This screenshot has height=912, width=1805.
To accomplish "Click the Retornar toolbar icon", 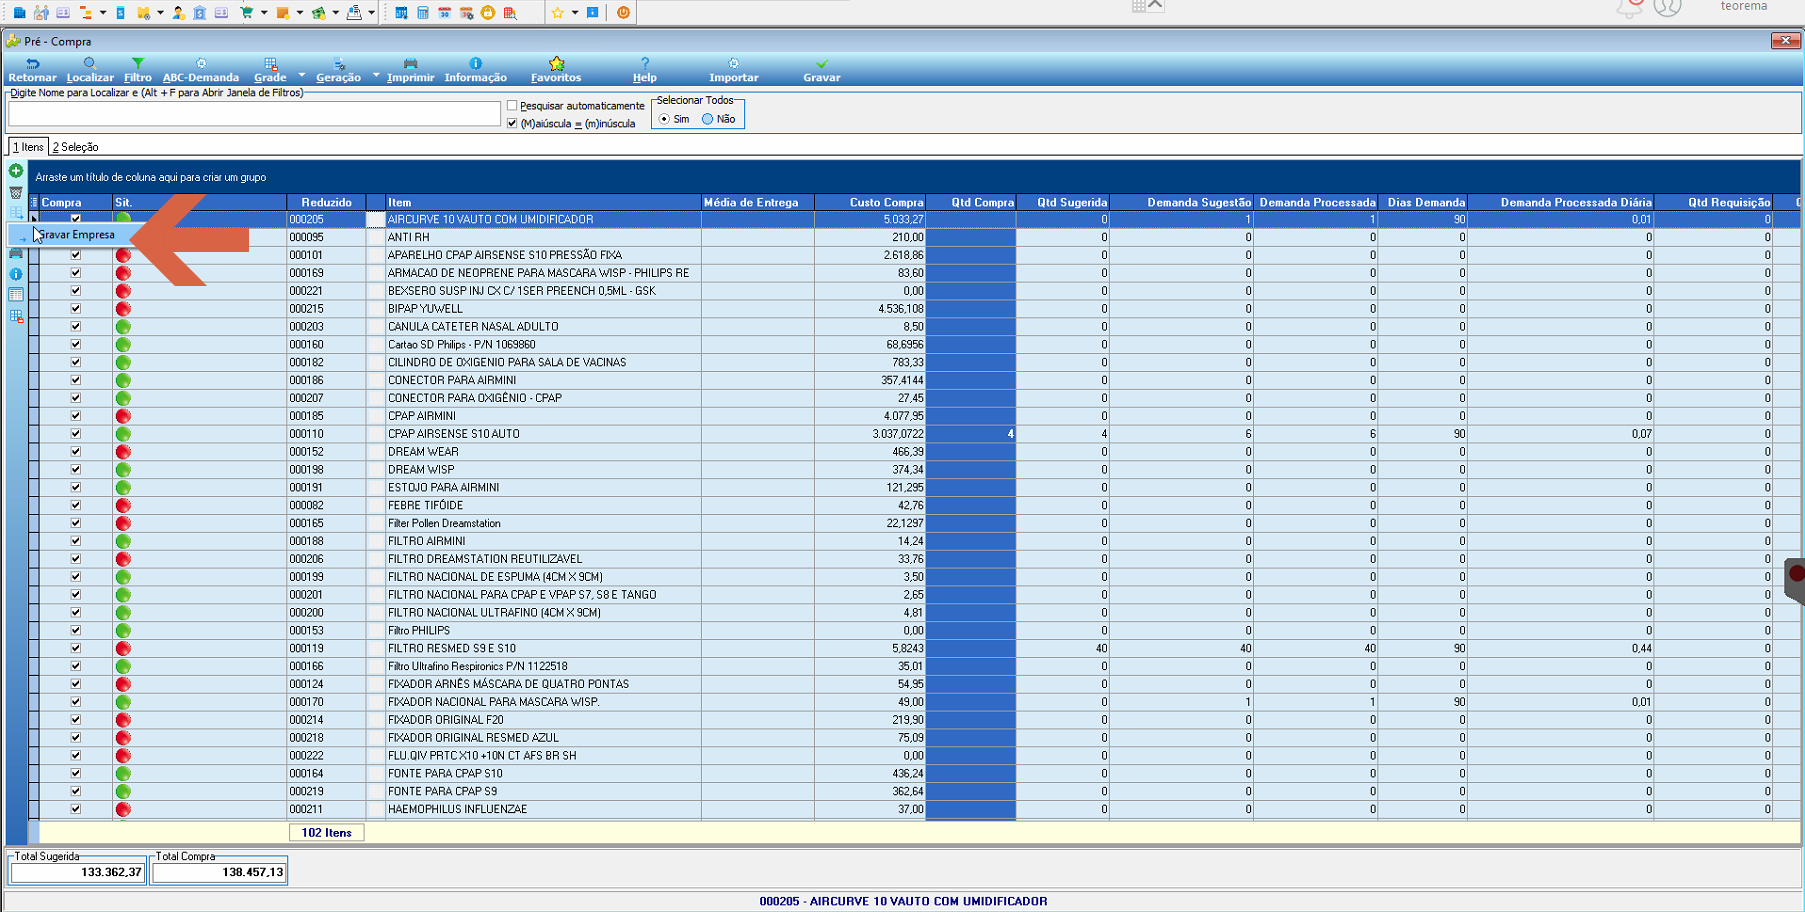I will (32, 70).
